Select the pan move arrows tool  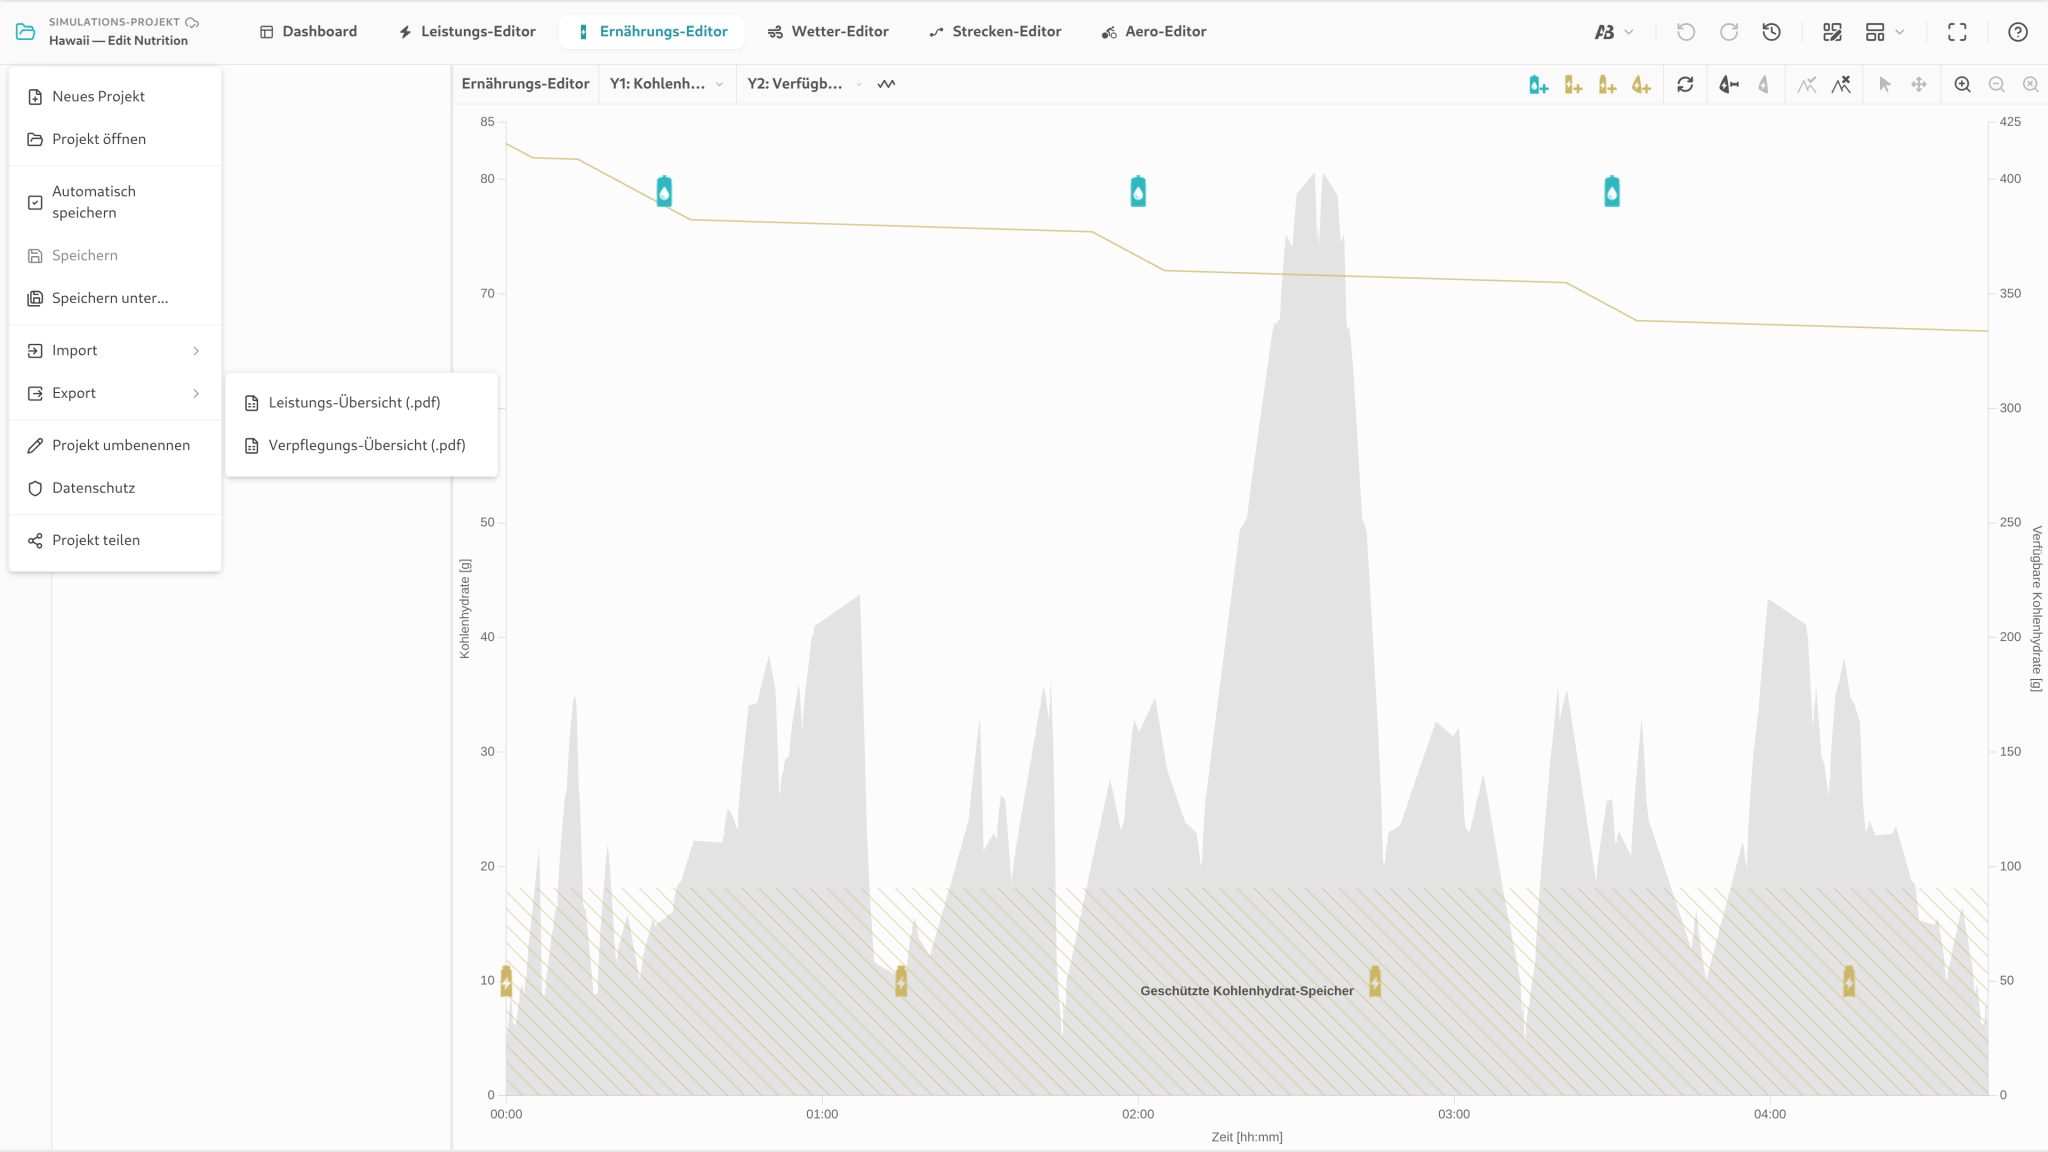(1918, 85)
